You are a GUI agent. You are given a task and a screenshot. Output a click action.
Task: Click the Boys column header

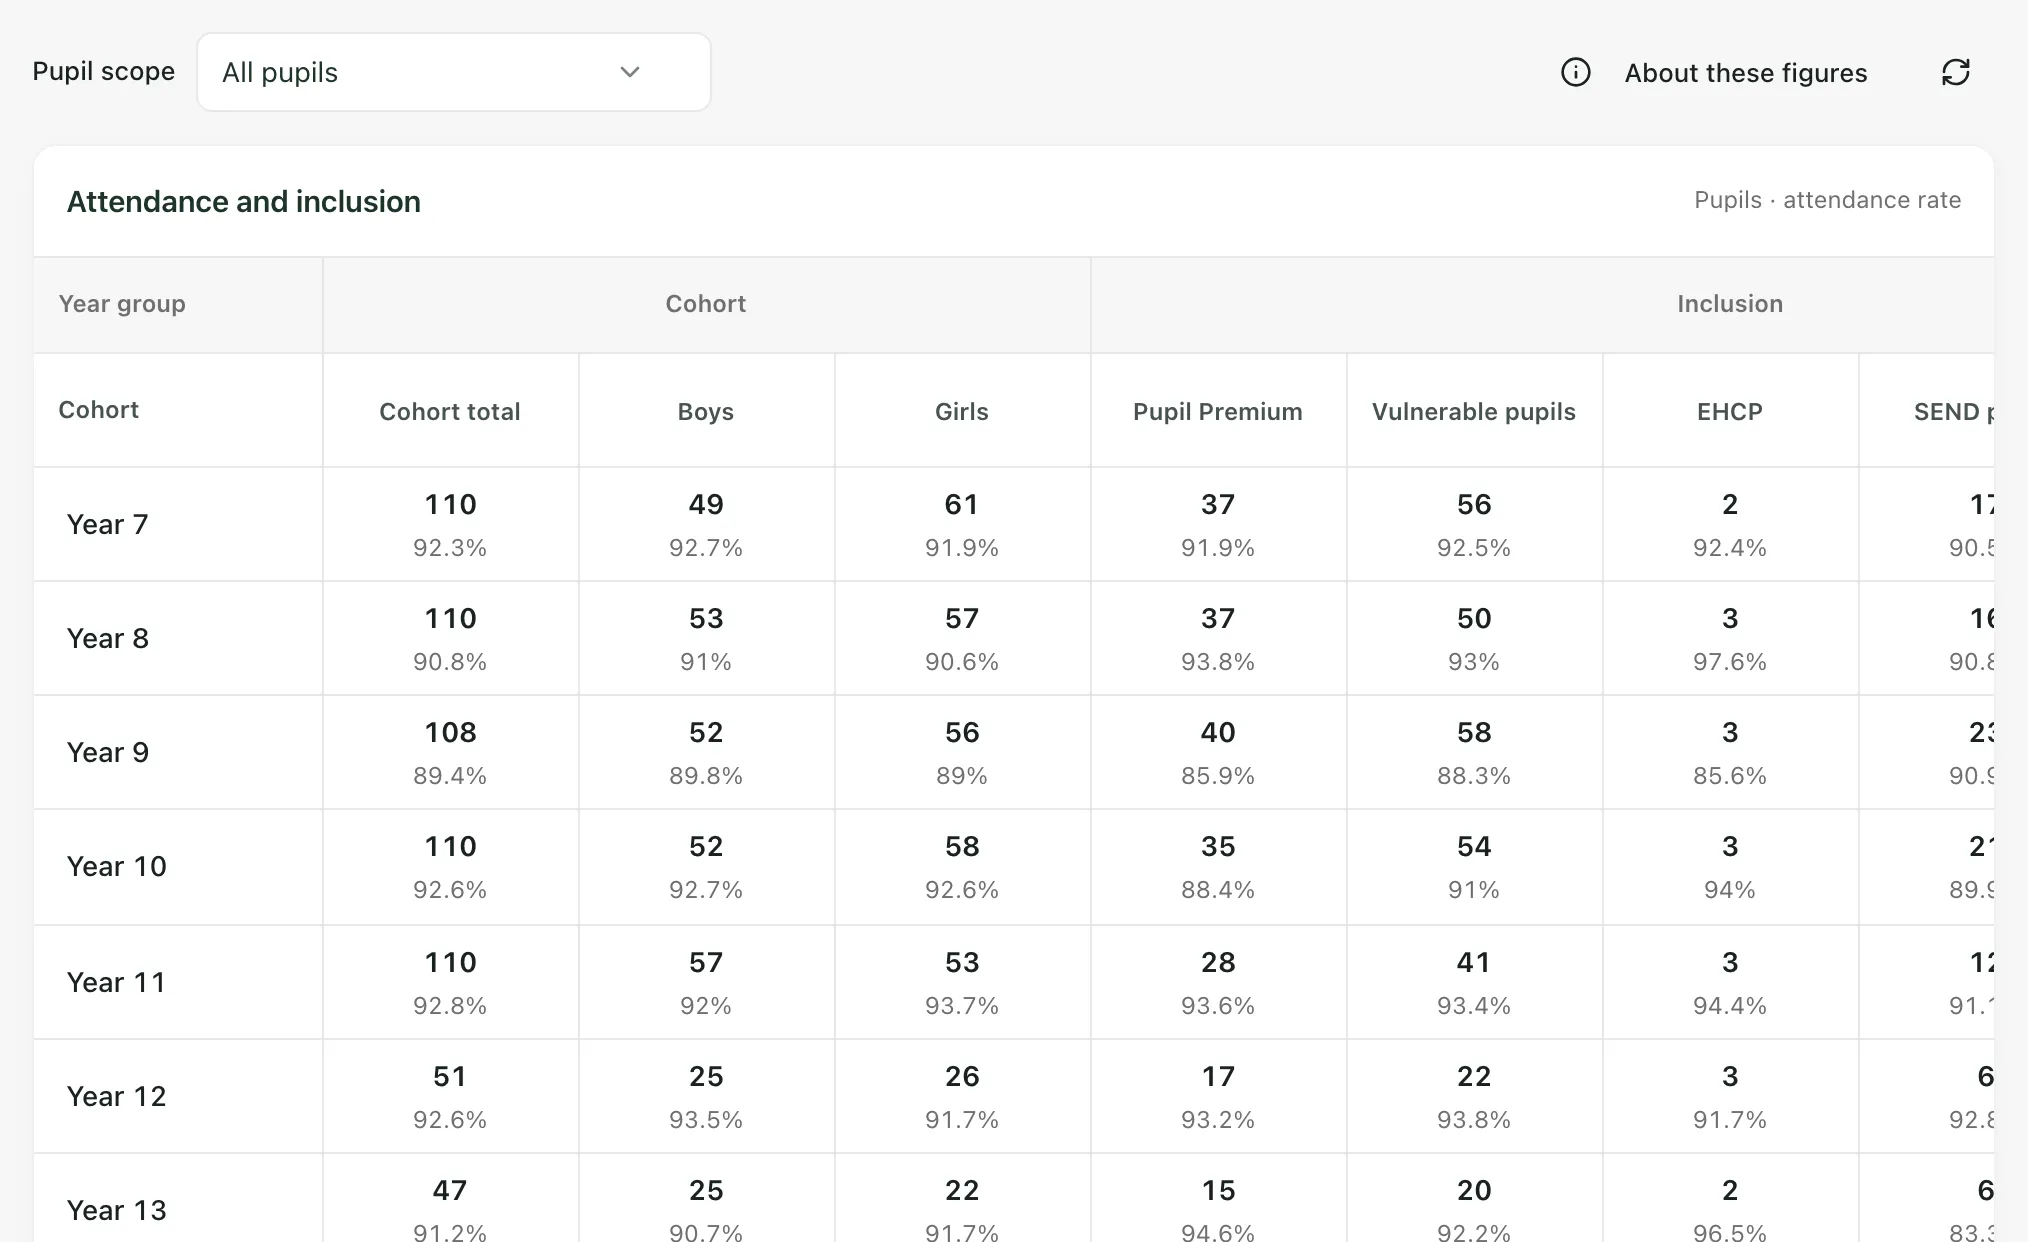pyautogui.click(x=706, y=411)
